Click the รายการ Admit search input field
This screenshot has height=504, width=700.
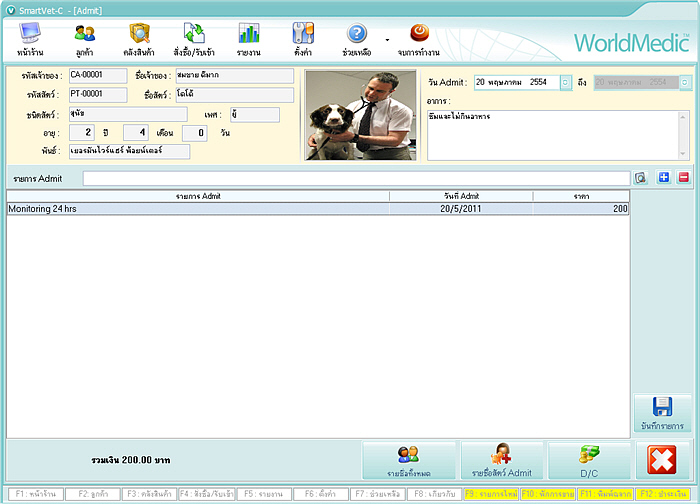coord(357,178)
